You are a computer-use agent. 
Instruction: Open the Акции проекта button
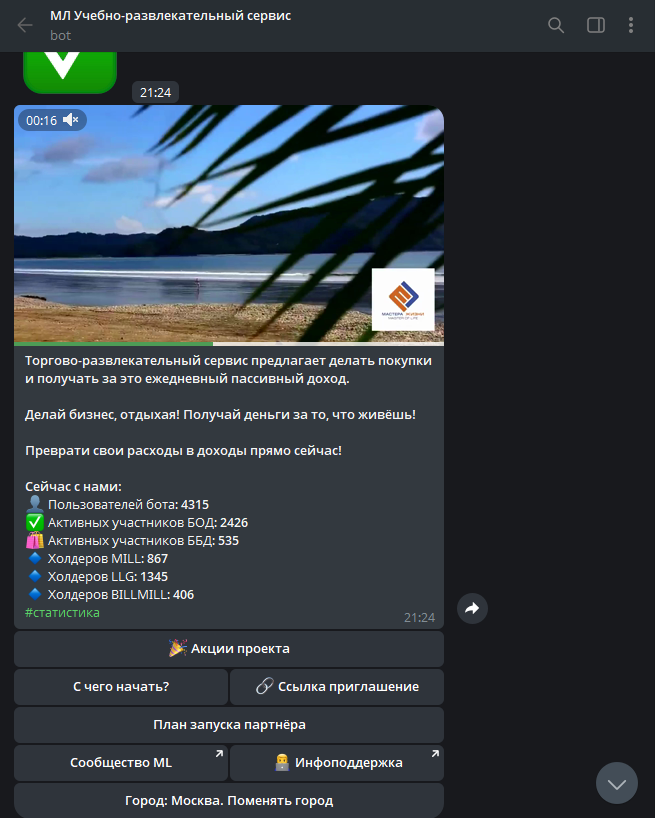[229, 648]
